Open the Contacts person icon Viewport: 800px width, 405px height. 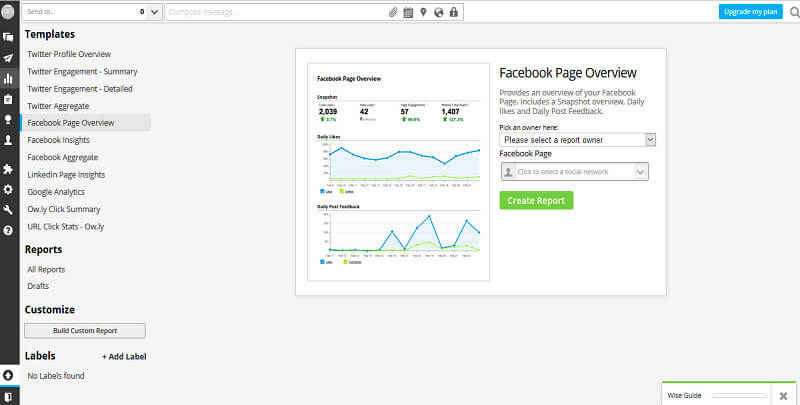click(x=8, y=140)
